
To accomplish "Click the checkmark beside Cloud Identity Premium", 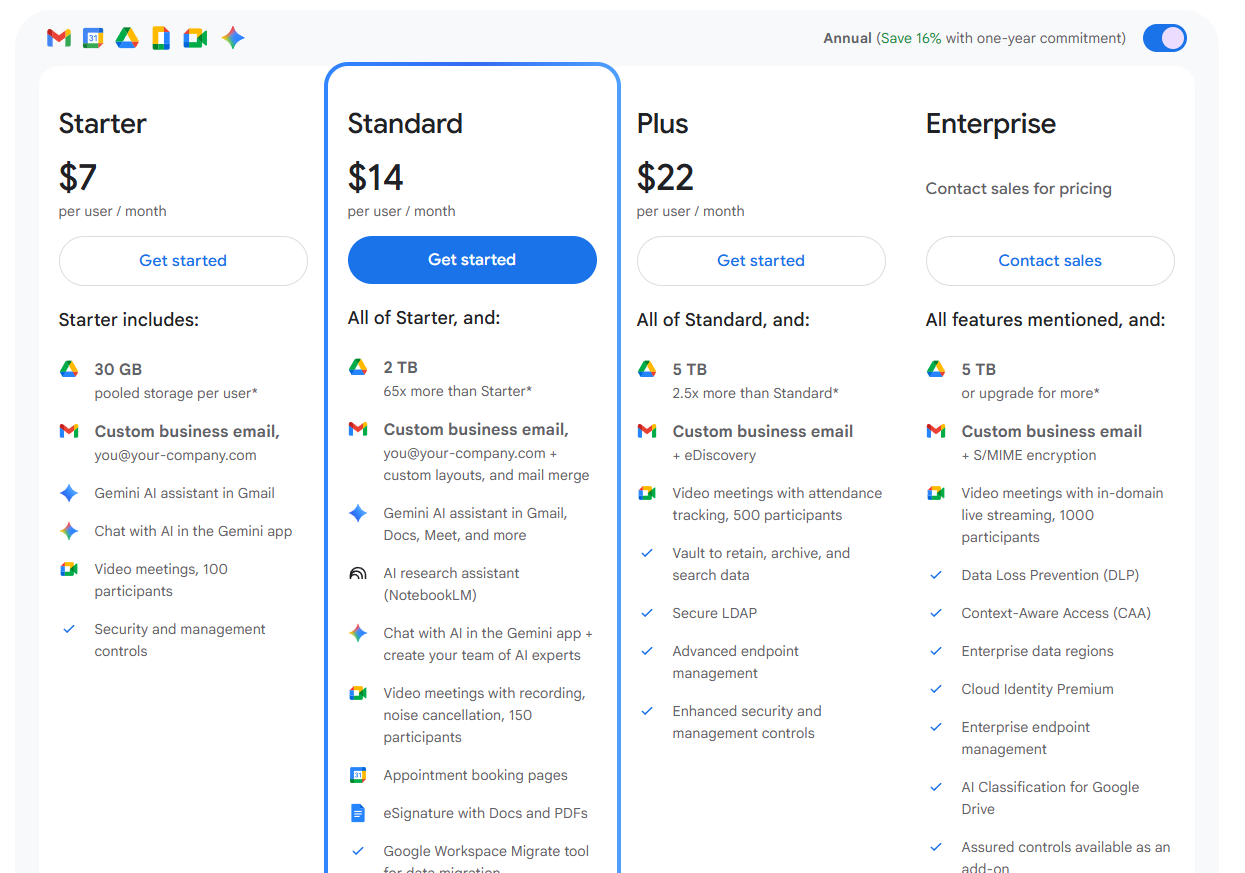I will [x=936, y=689].
